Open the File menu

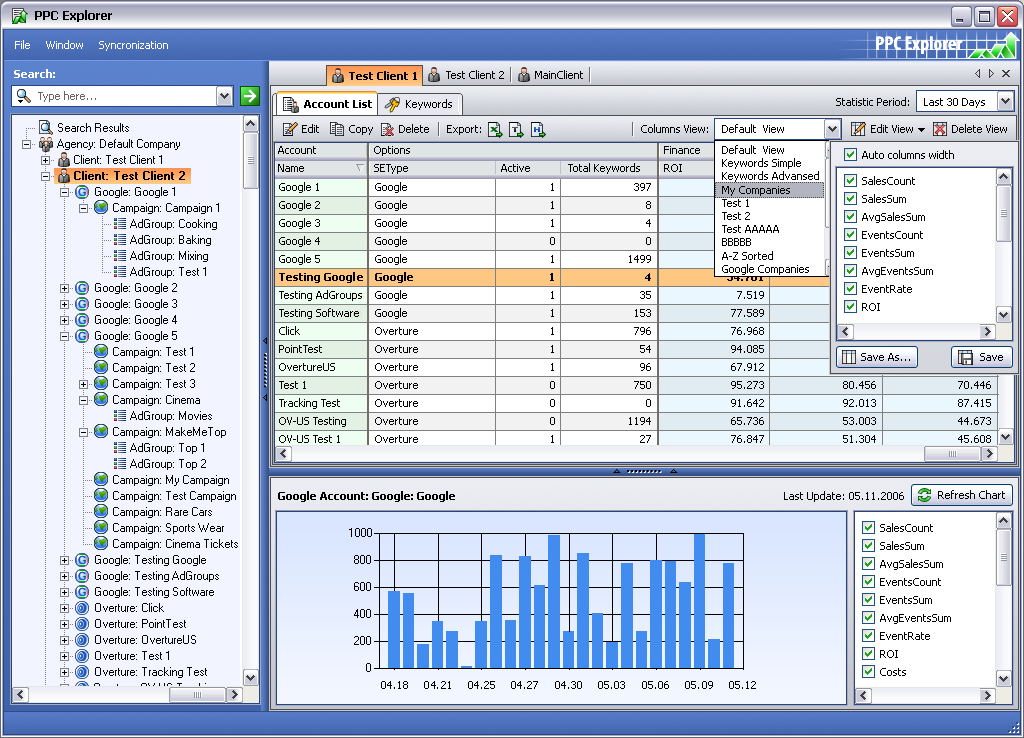[22, 45]
